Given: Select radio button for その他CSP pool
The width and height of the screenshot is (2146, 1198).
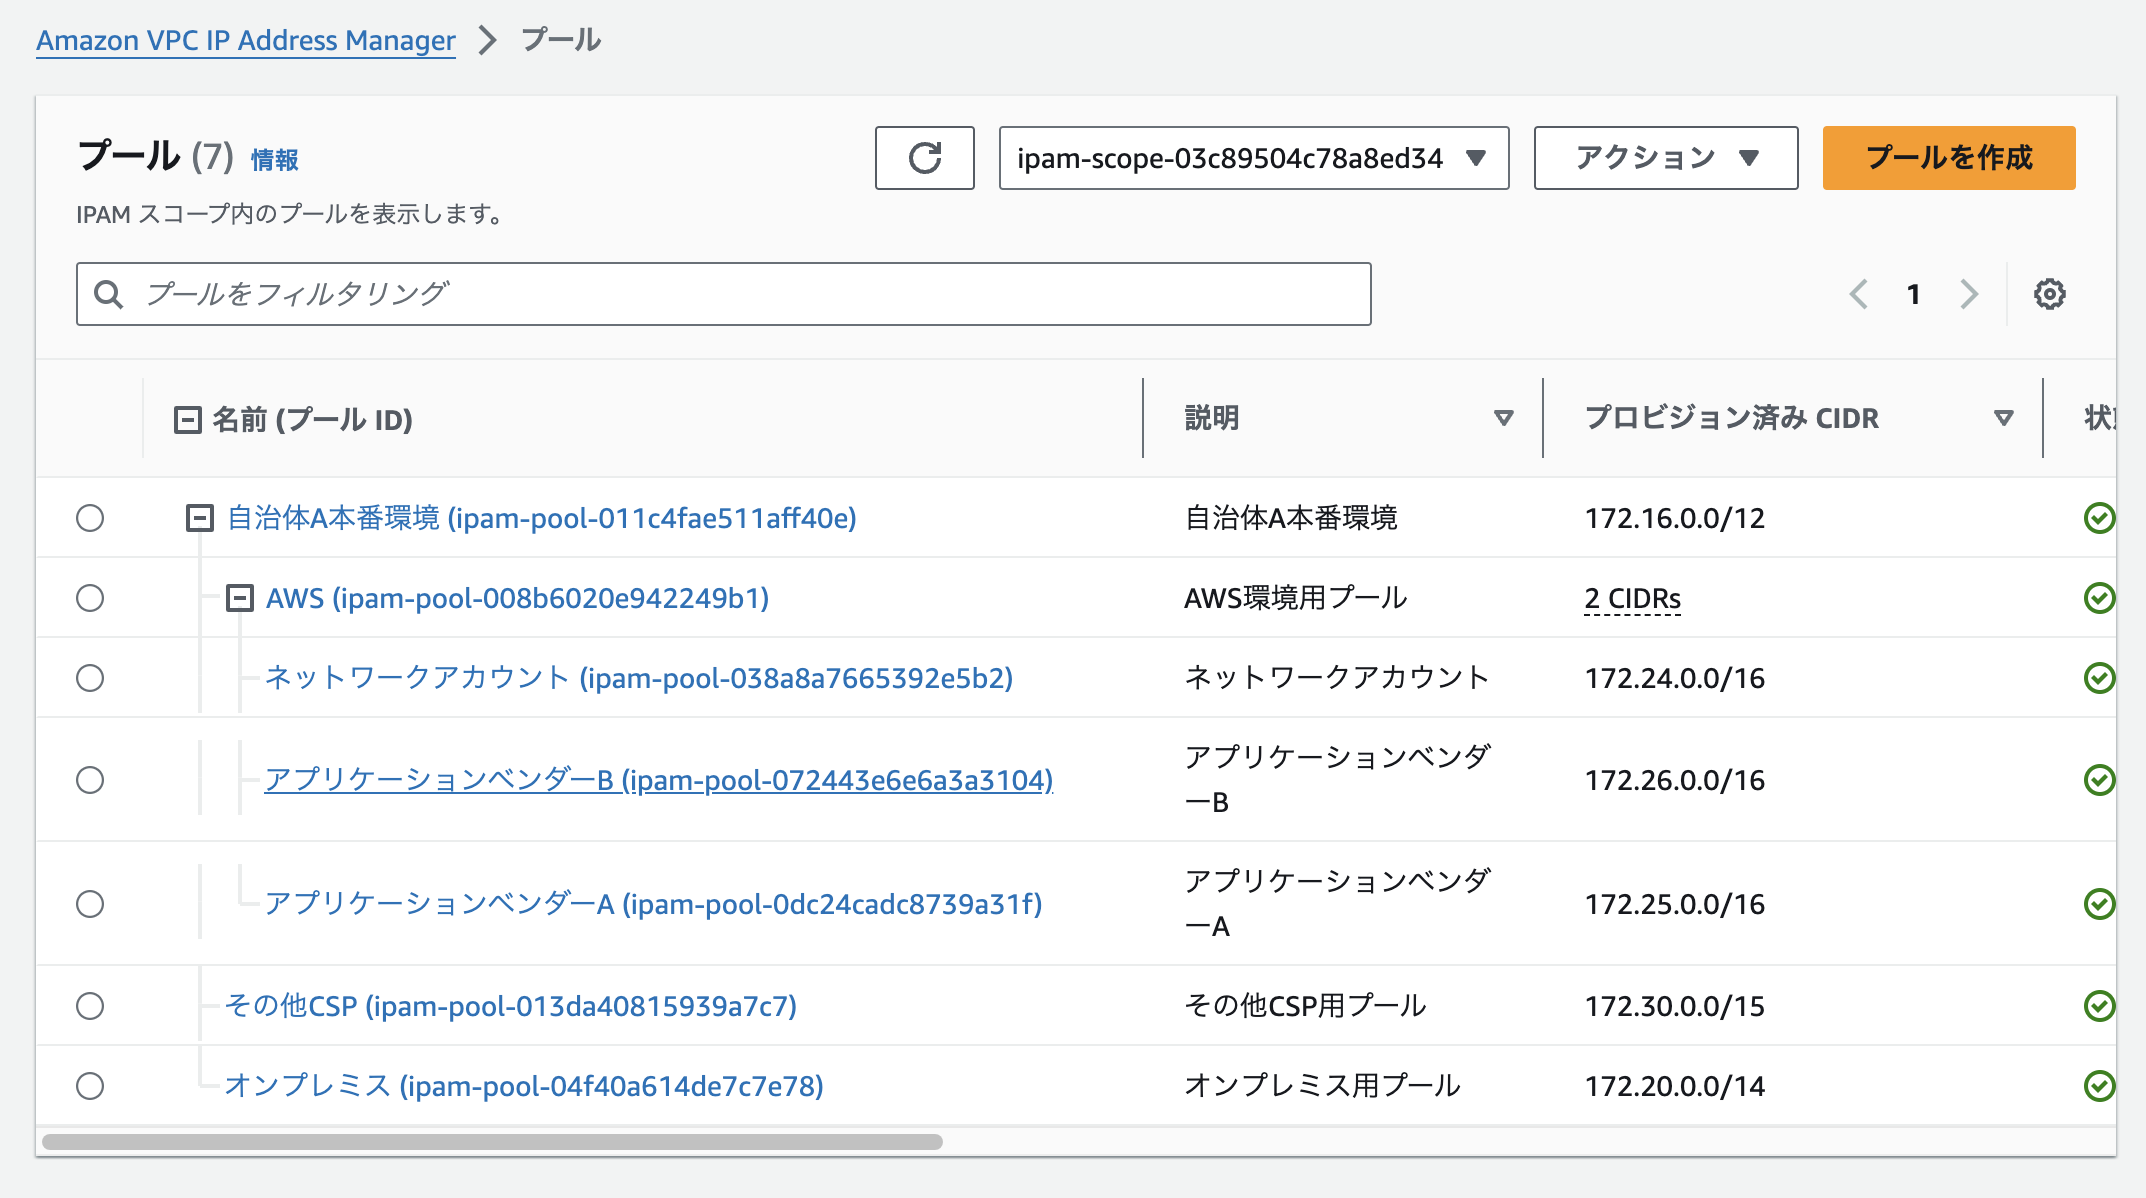Looking at the screenshot, I should click(x=90, y=1006).
